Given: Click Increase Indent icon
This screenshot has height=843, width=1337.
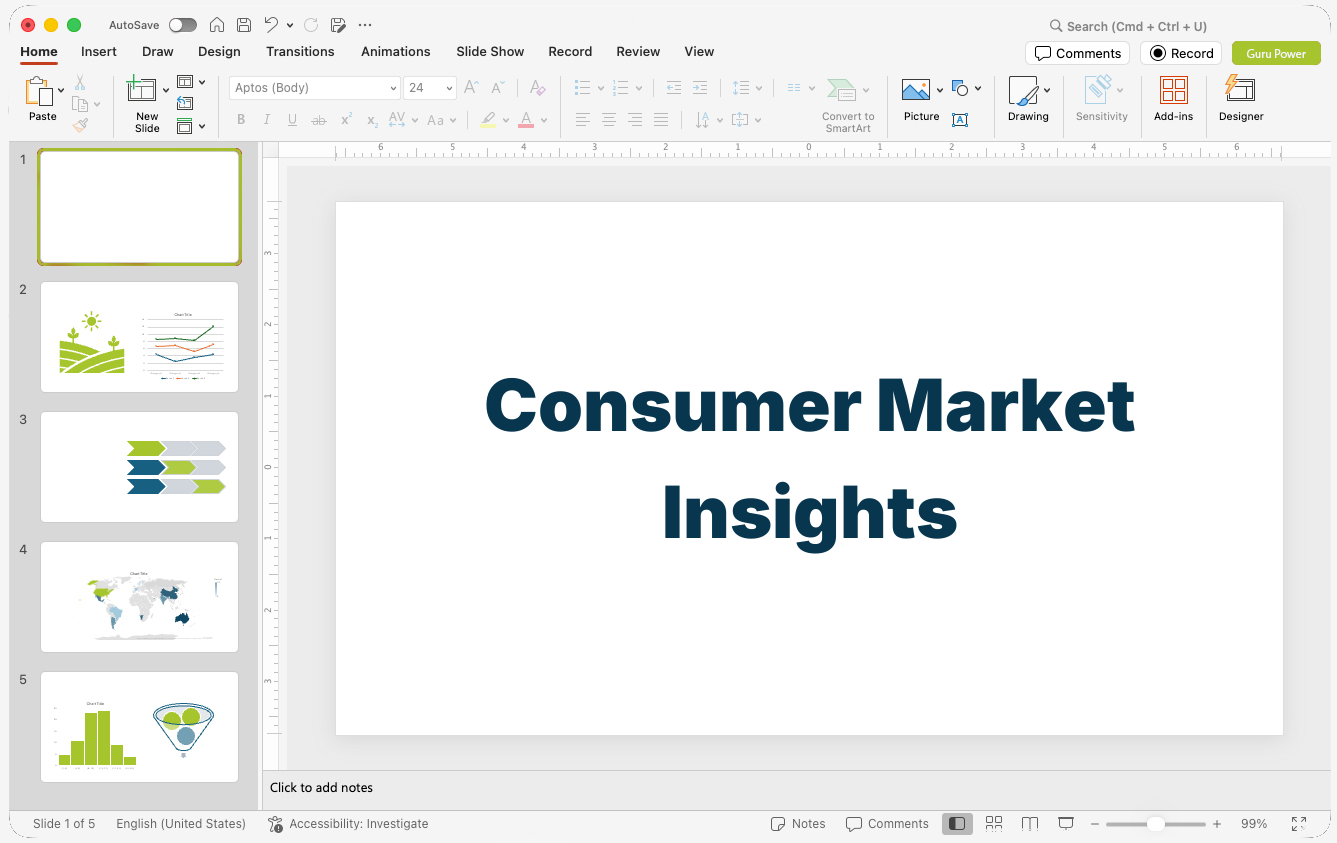Looking at the screenshot, I should [700, 88].
